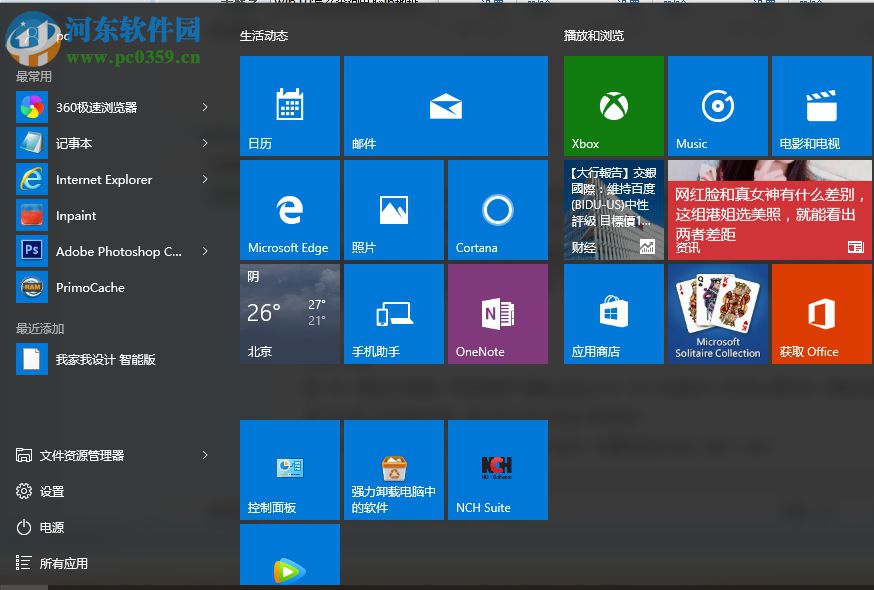Expand the 文件资源管理器 chevron

pyautogui.click(x=204, y=455)
